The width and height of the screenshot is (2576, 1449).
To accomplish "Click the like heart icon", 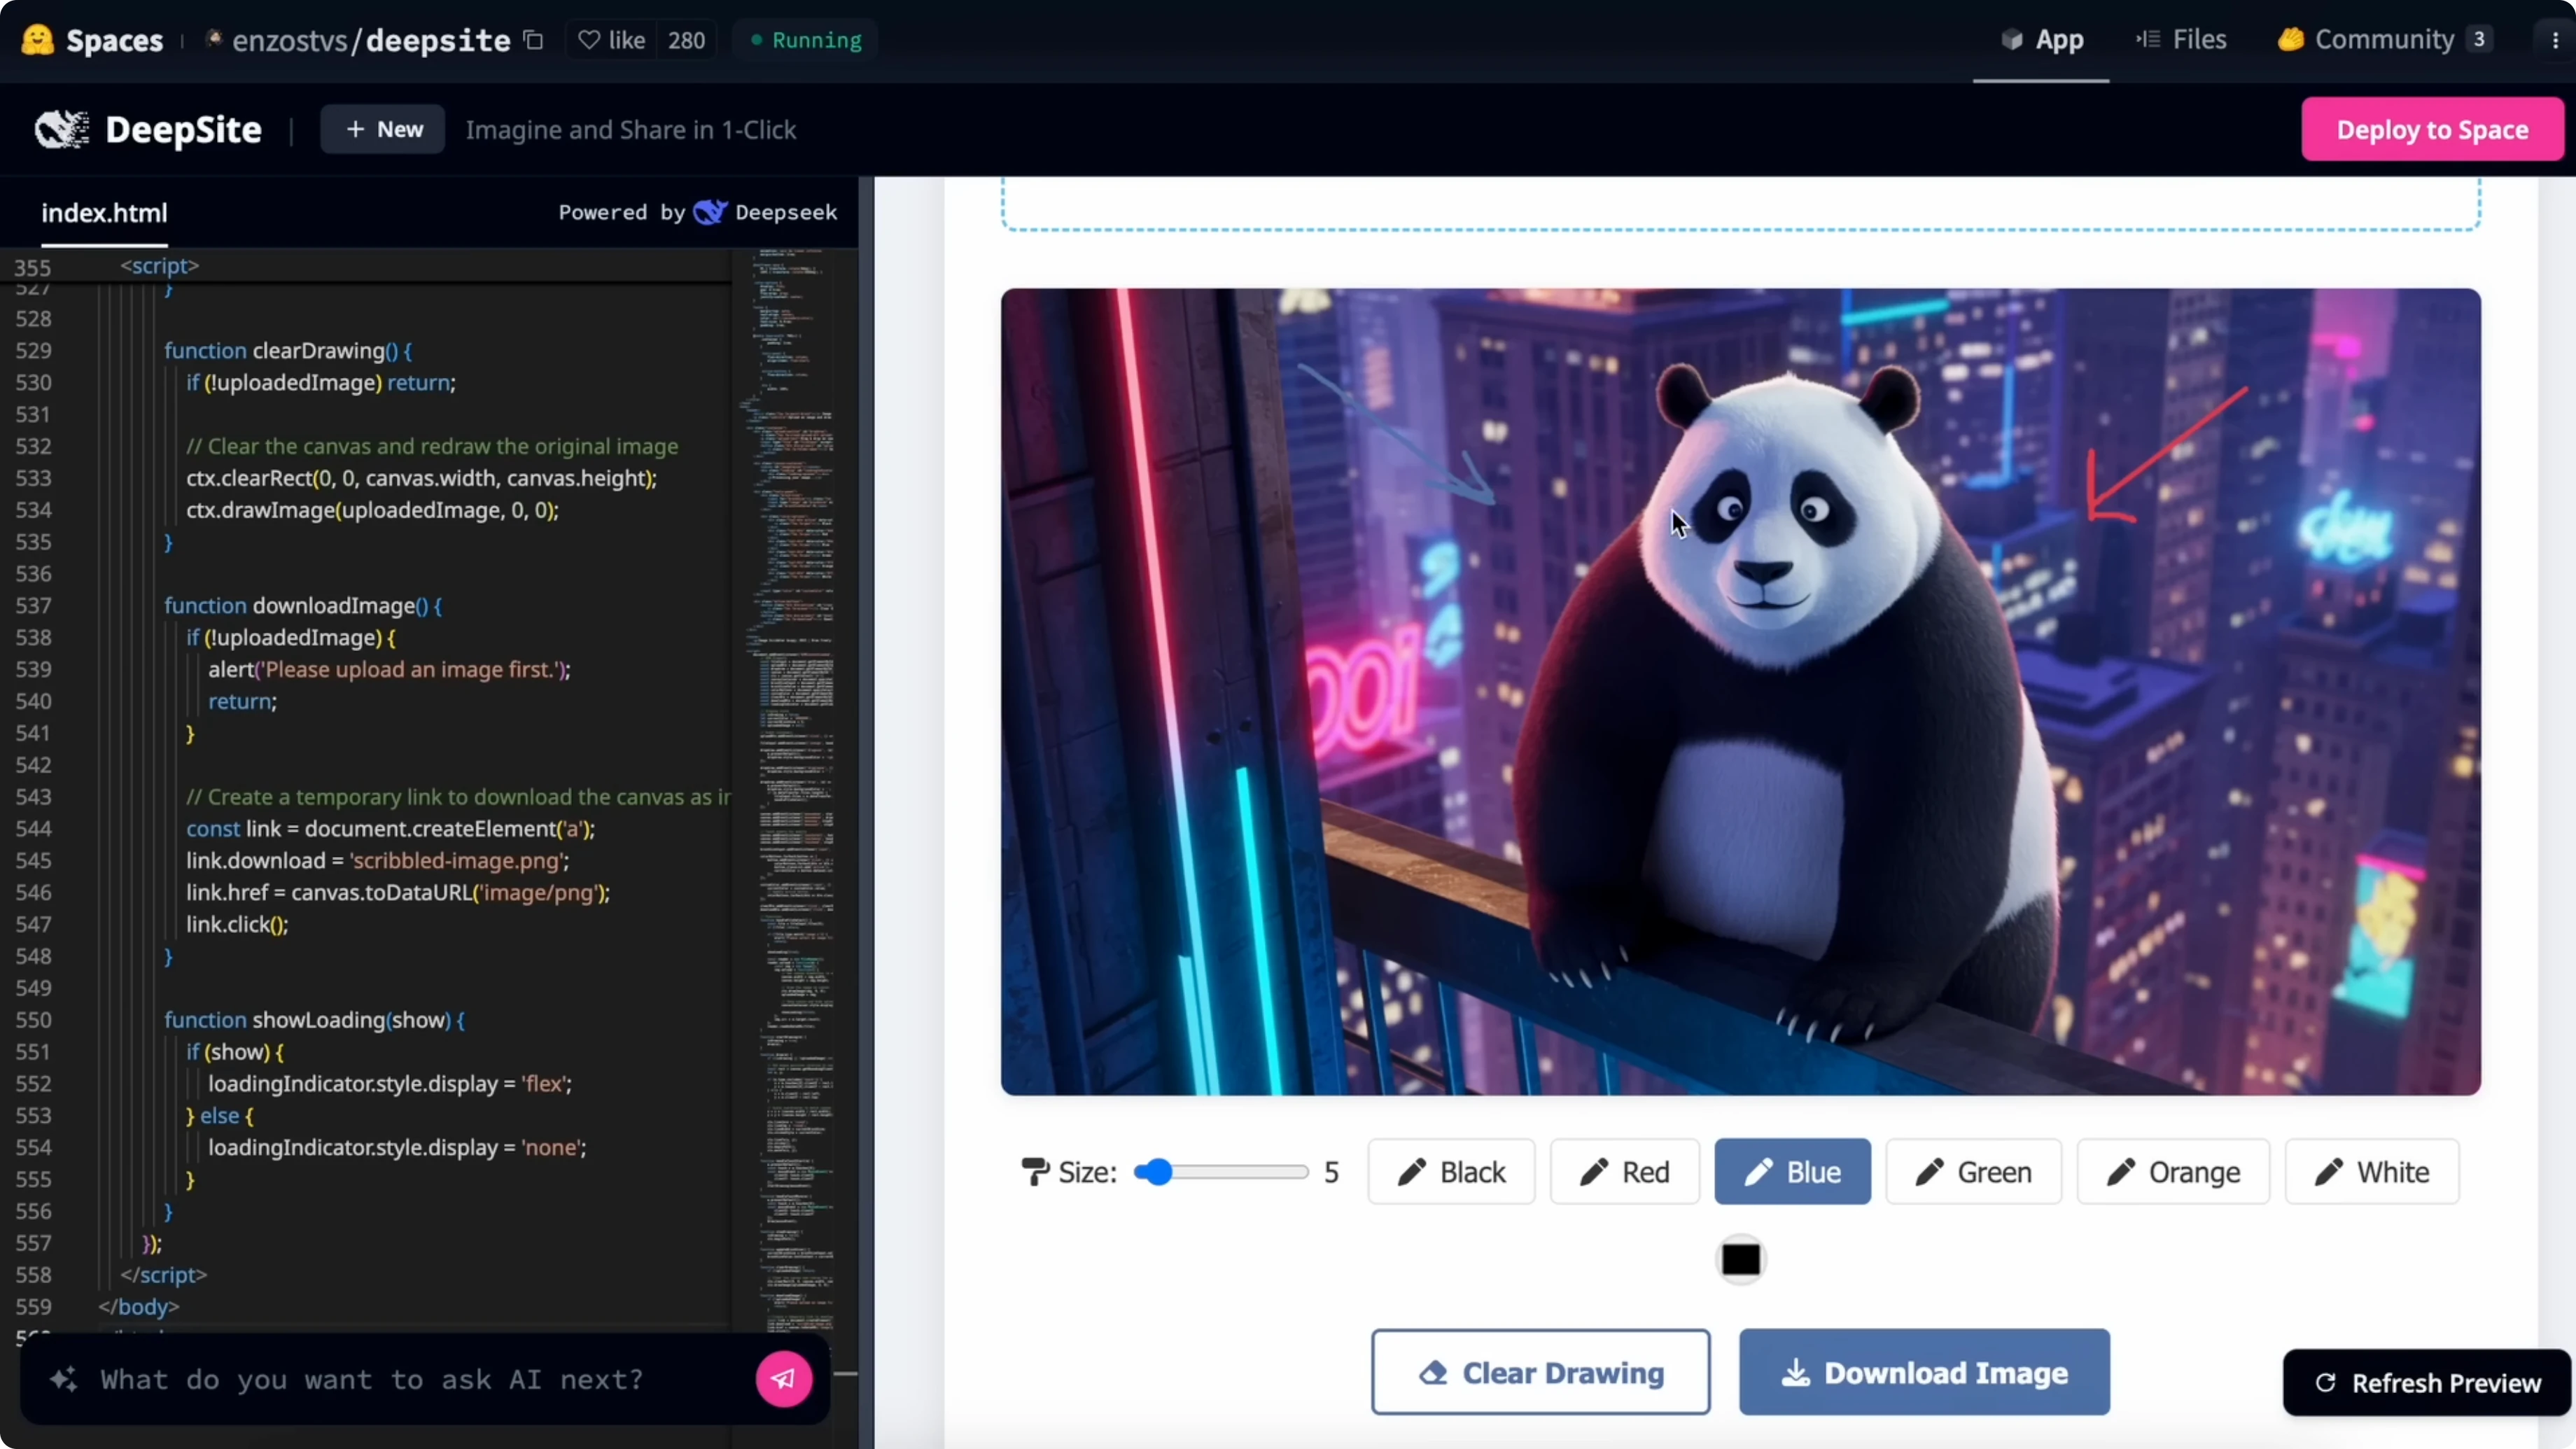I will coord(591,39).
